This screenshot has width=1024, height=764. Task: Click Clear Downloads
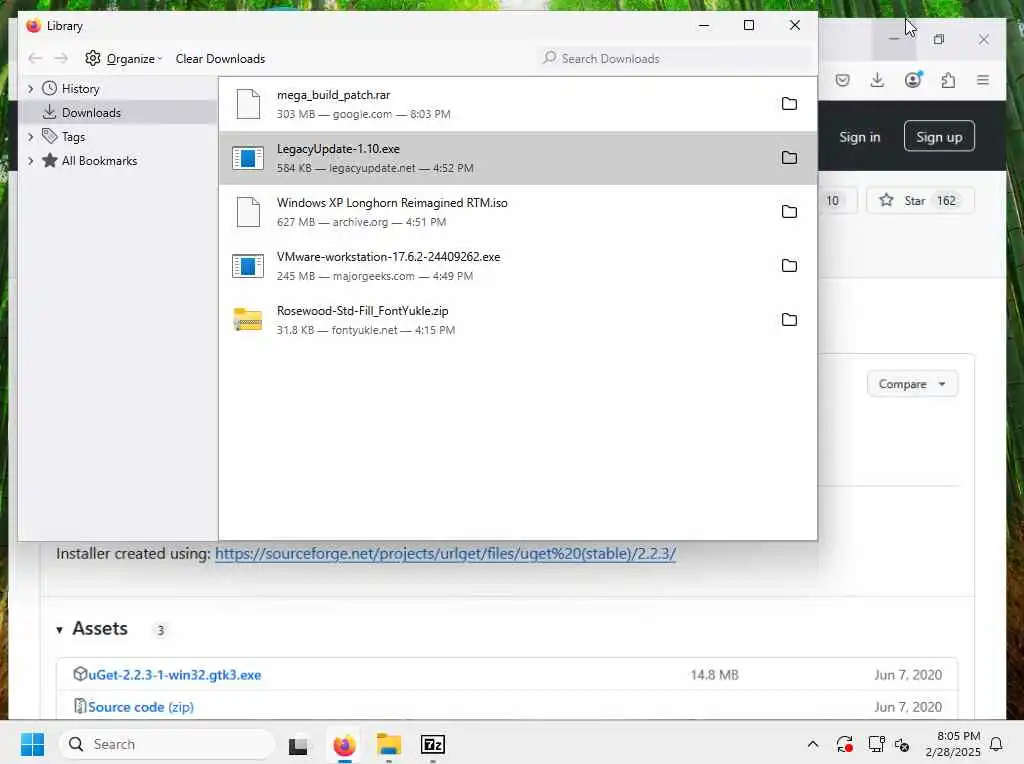point(220,59)
